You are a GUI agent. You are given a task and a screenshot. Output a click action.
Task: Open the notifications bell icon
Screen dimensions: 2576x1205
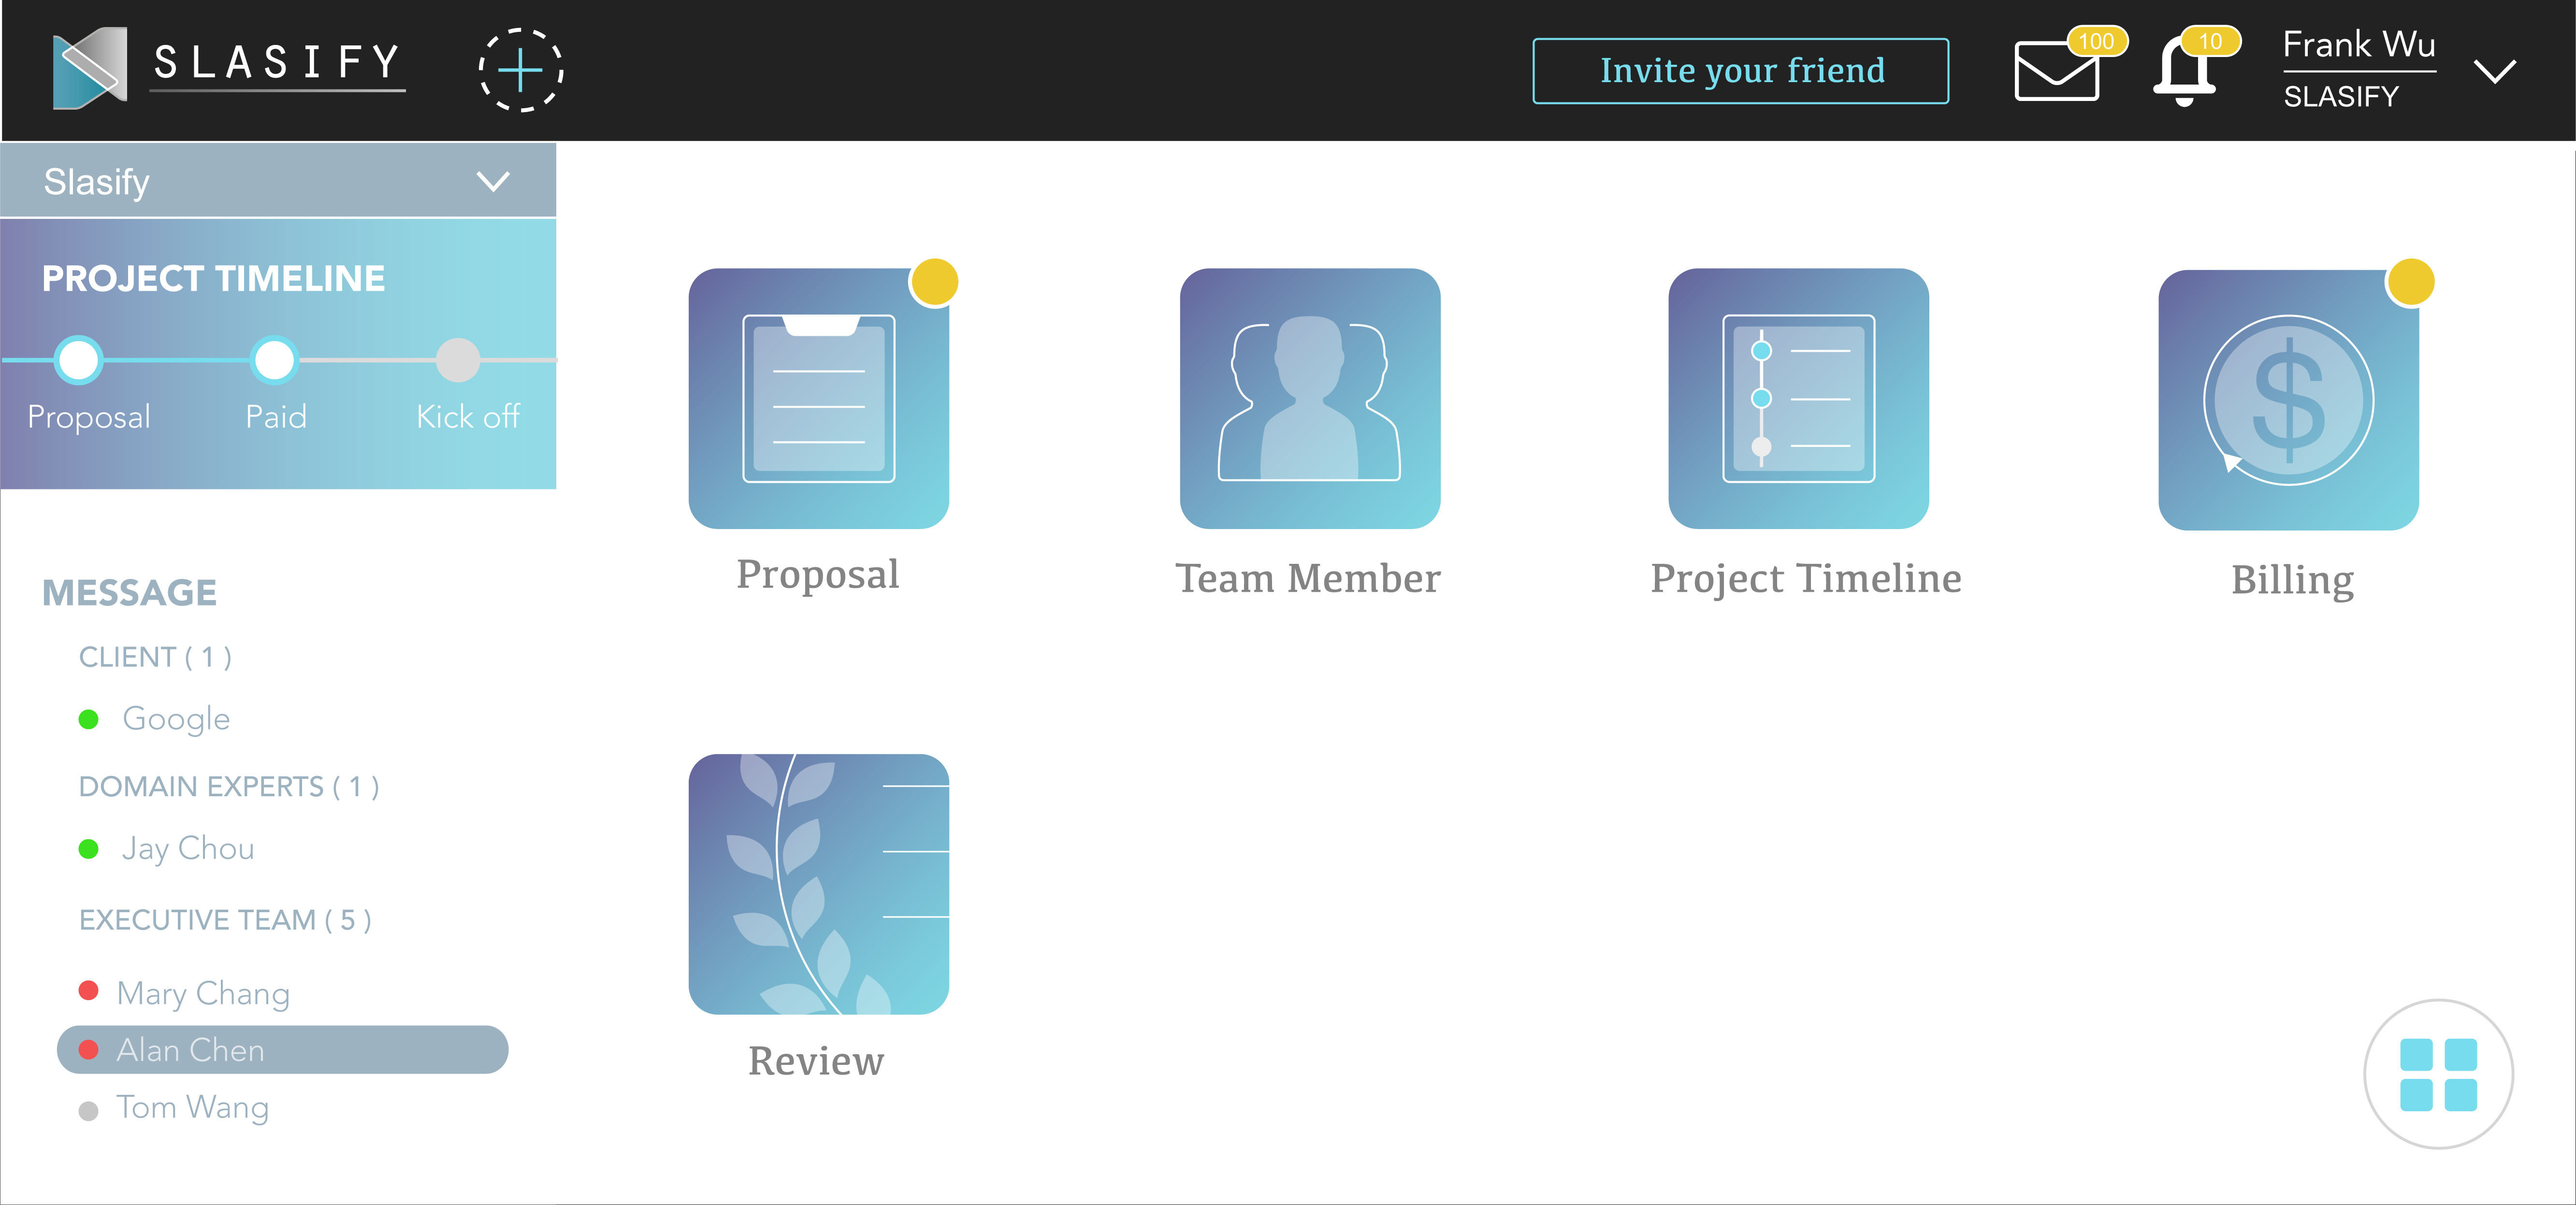pos(2184,71)
